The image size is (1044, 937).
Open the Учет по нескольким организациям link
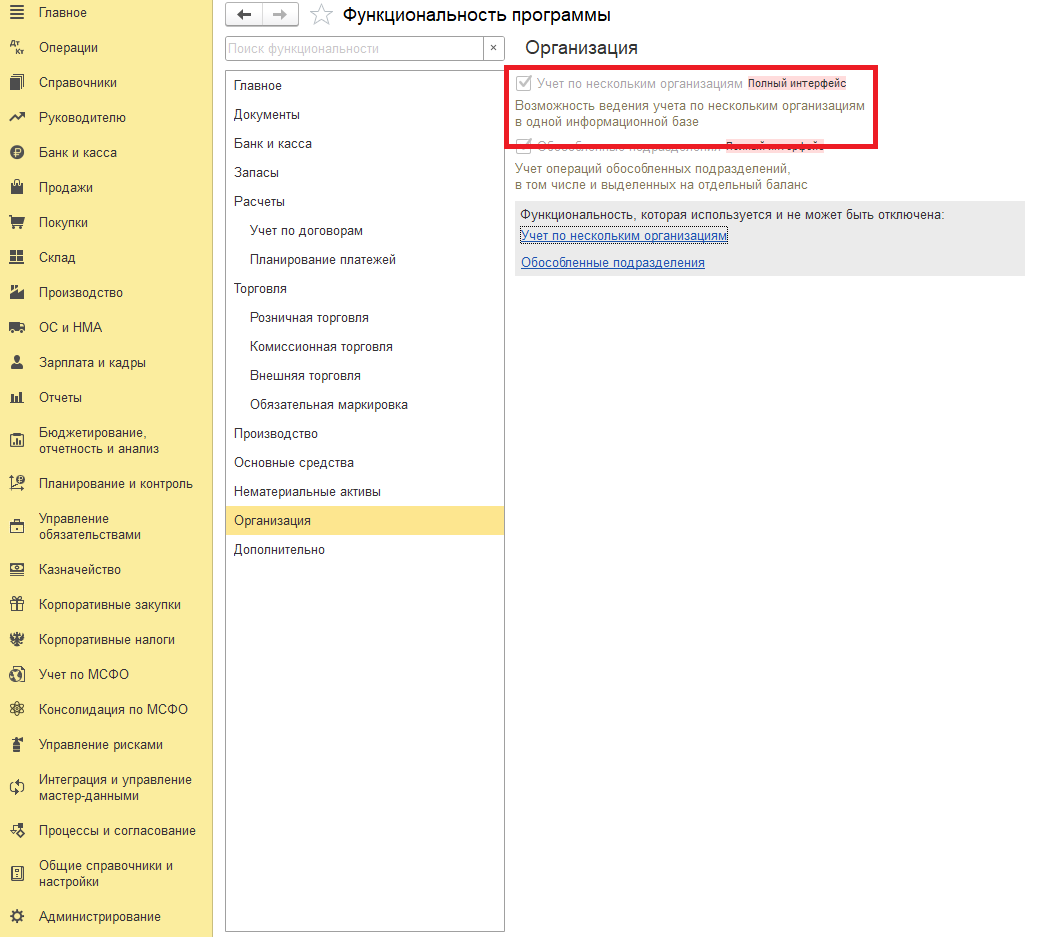pos(624,236)
